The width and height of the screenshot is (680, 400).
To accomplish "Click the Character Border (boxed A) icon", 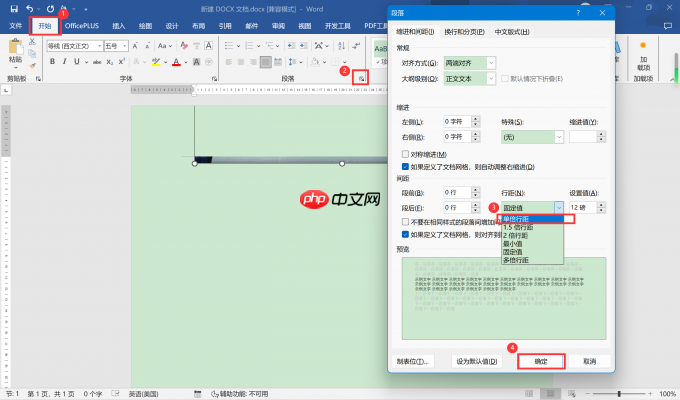I will pos(209,46).
